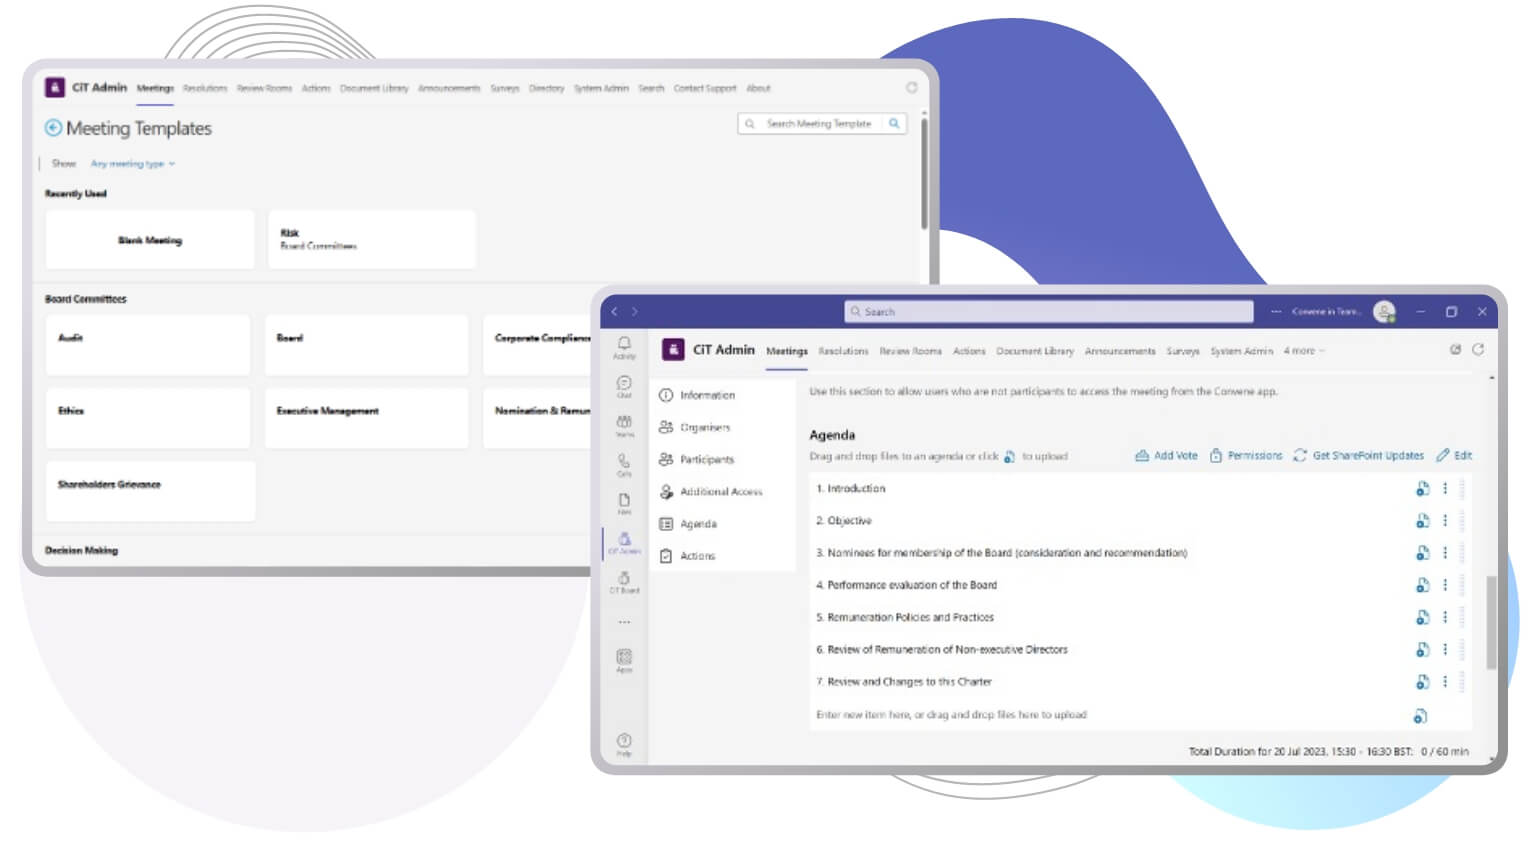Click the upload icon beside Introduction agenda item

tap(1422, 489)
